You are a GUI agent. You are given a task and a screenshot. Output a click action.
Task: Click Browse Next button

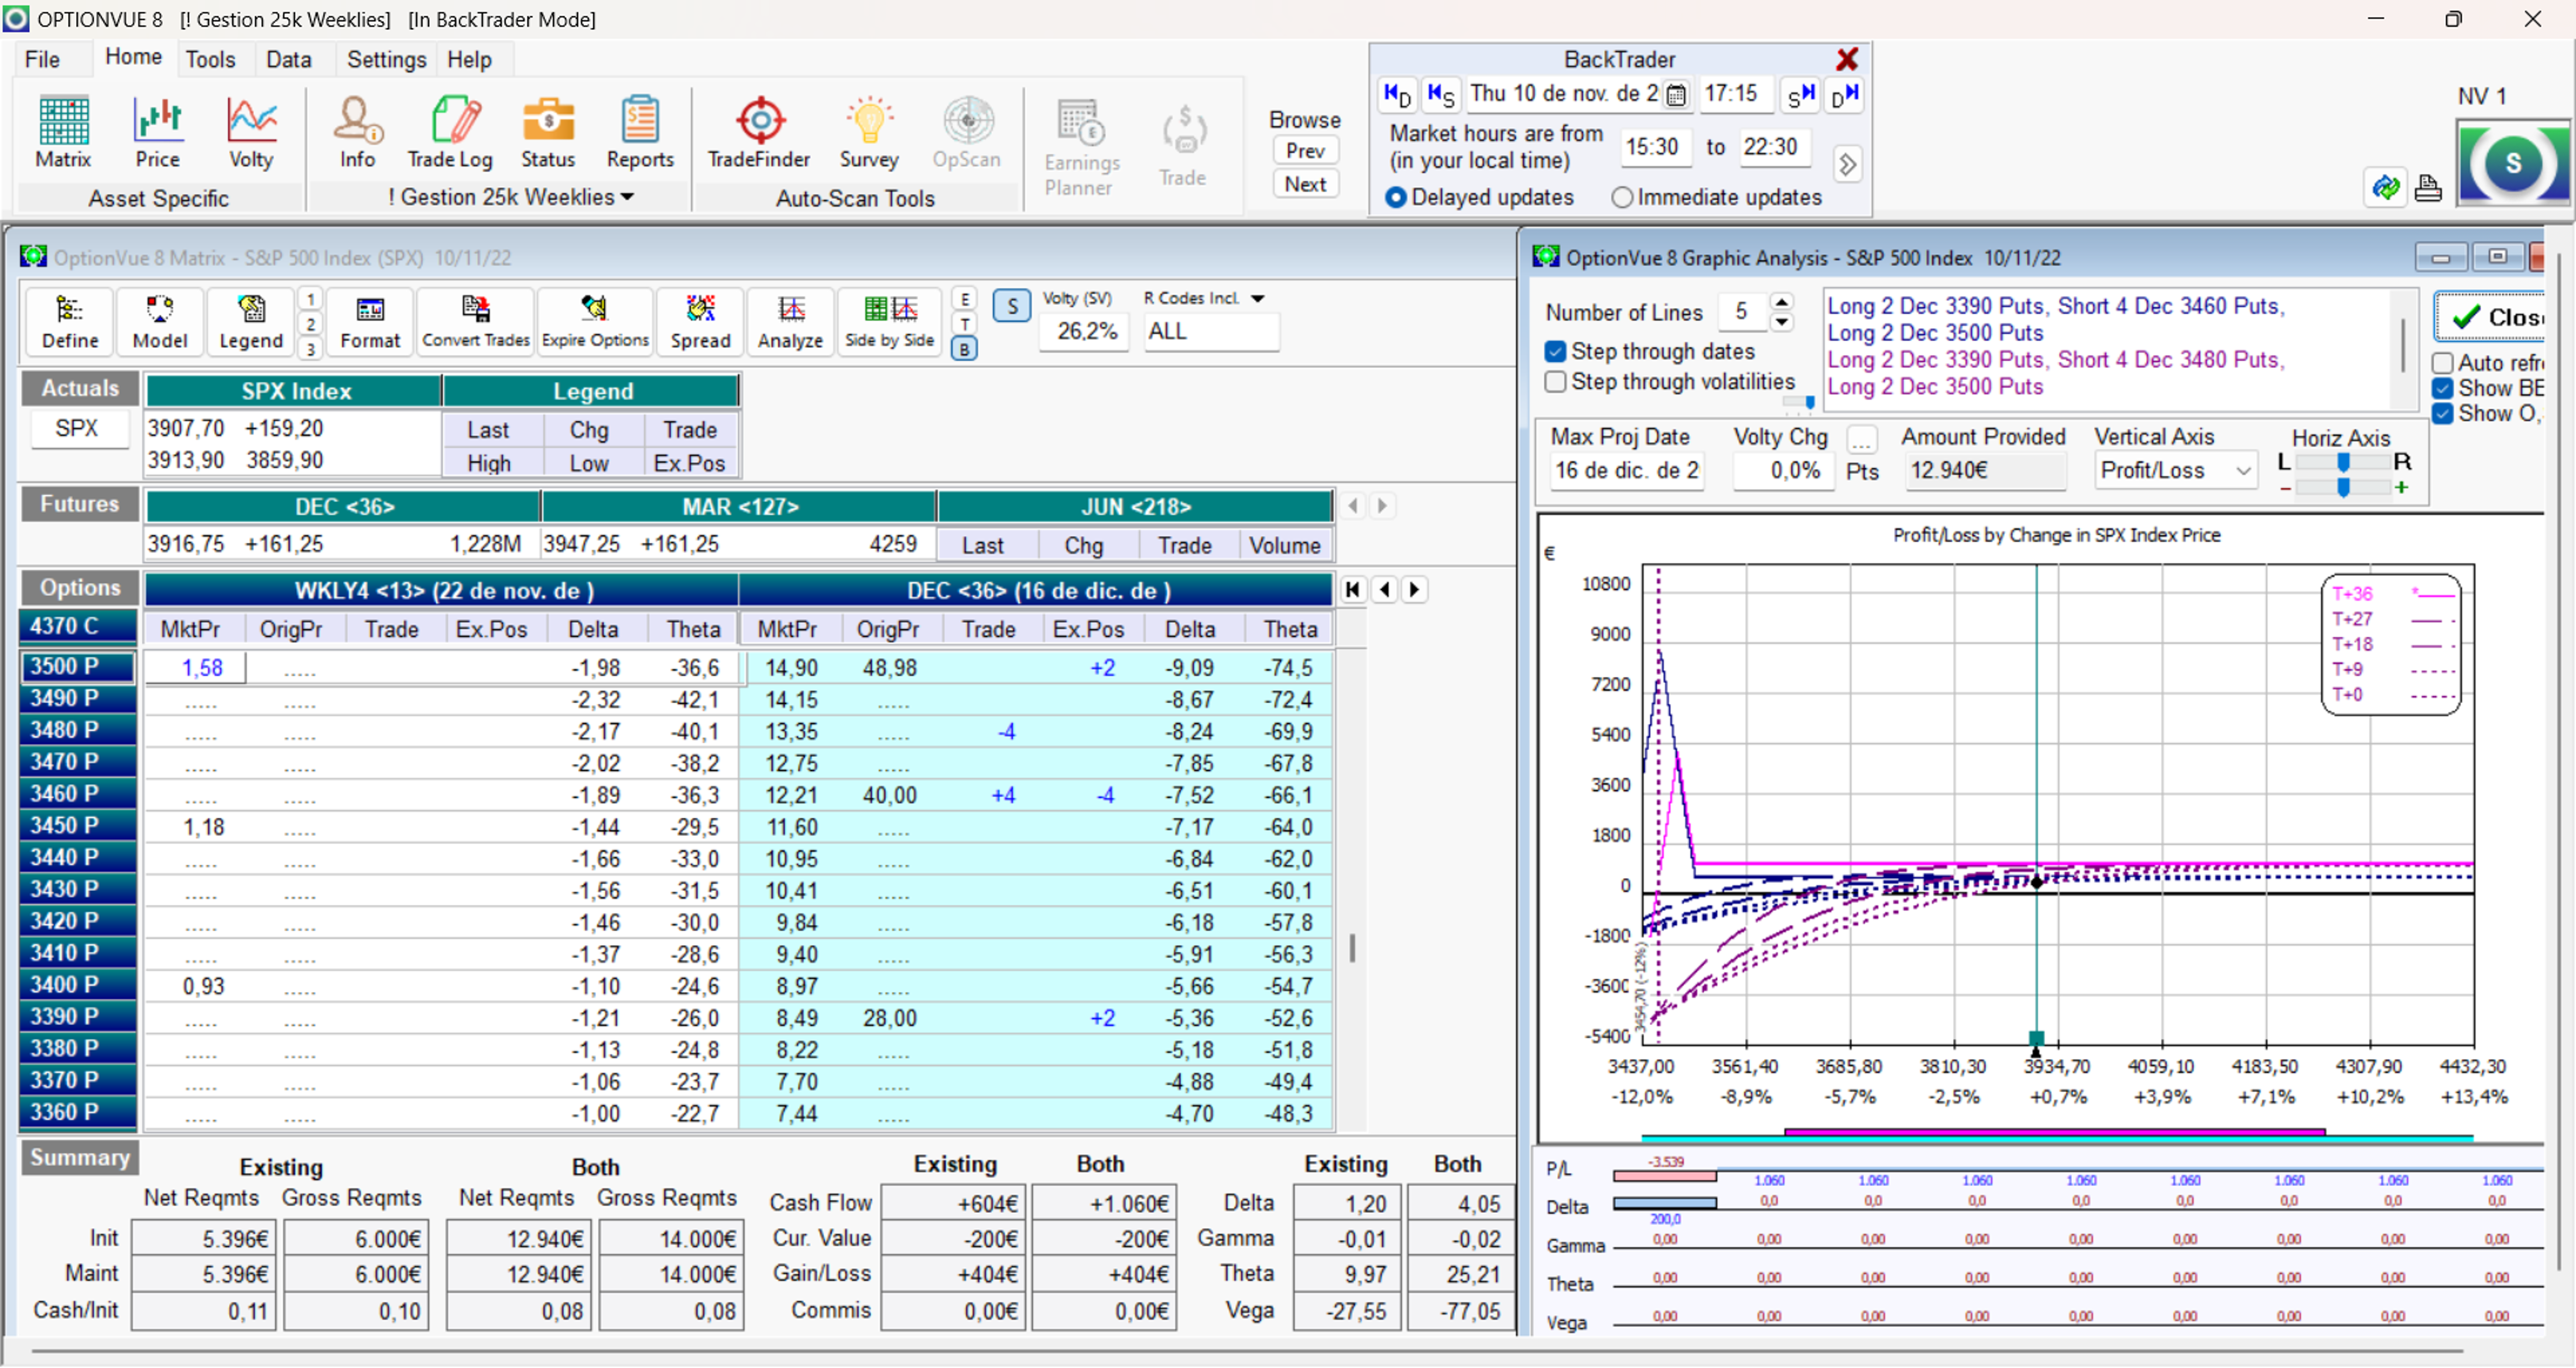click(x=1305, y=185)
